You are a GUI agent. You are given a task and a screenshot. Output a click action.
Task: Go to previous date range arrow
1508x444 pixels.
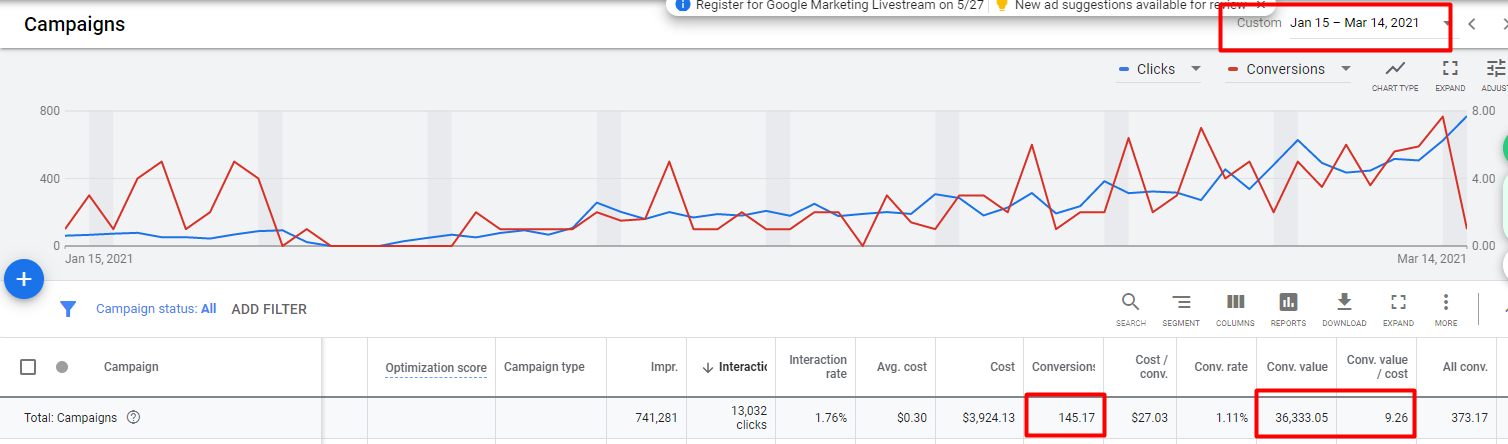pyautogui.click(x=1471, y=24)
